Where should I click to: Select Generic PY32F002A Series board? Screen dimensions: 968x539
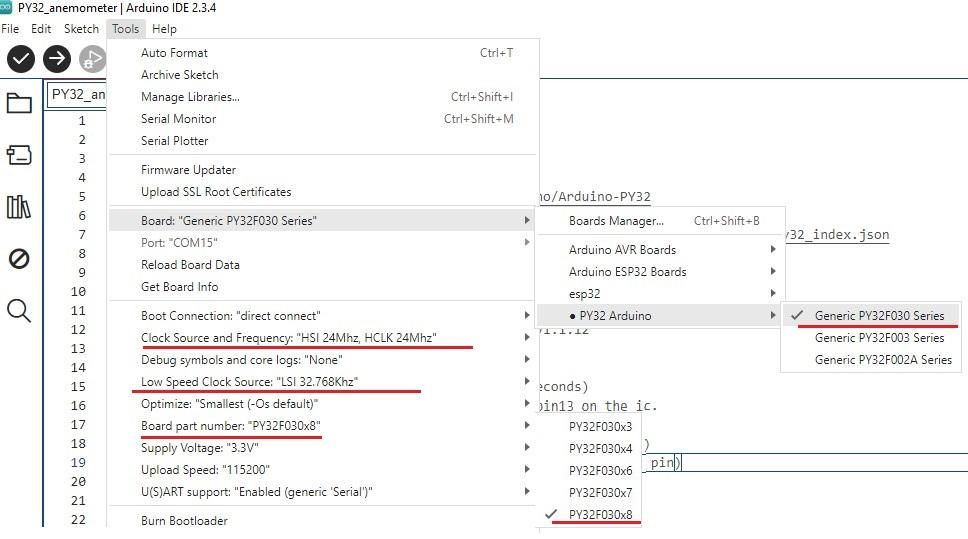pyautogui.click(x=871, y=360)
